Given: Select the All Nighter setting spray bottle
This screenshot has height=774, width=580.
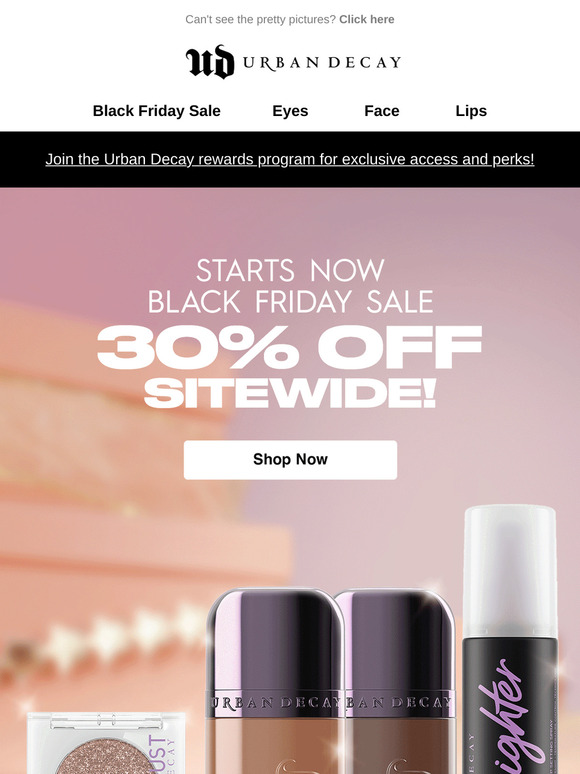Looking at the screenshot, I should tap(510, 639).
